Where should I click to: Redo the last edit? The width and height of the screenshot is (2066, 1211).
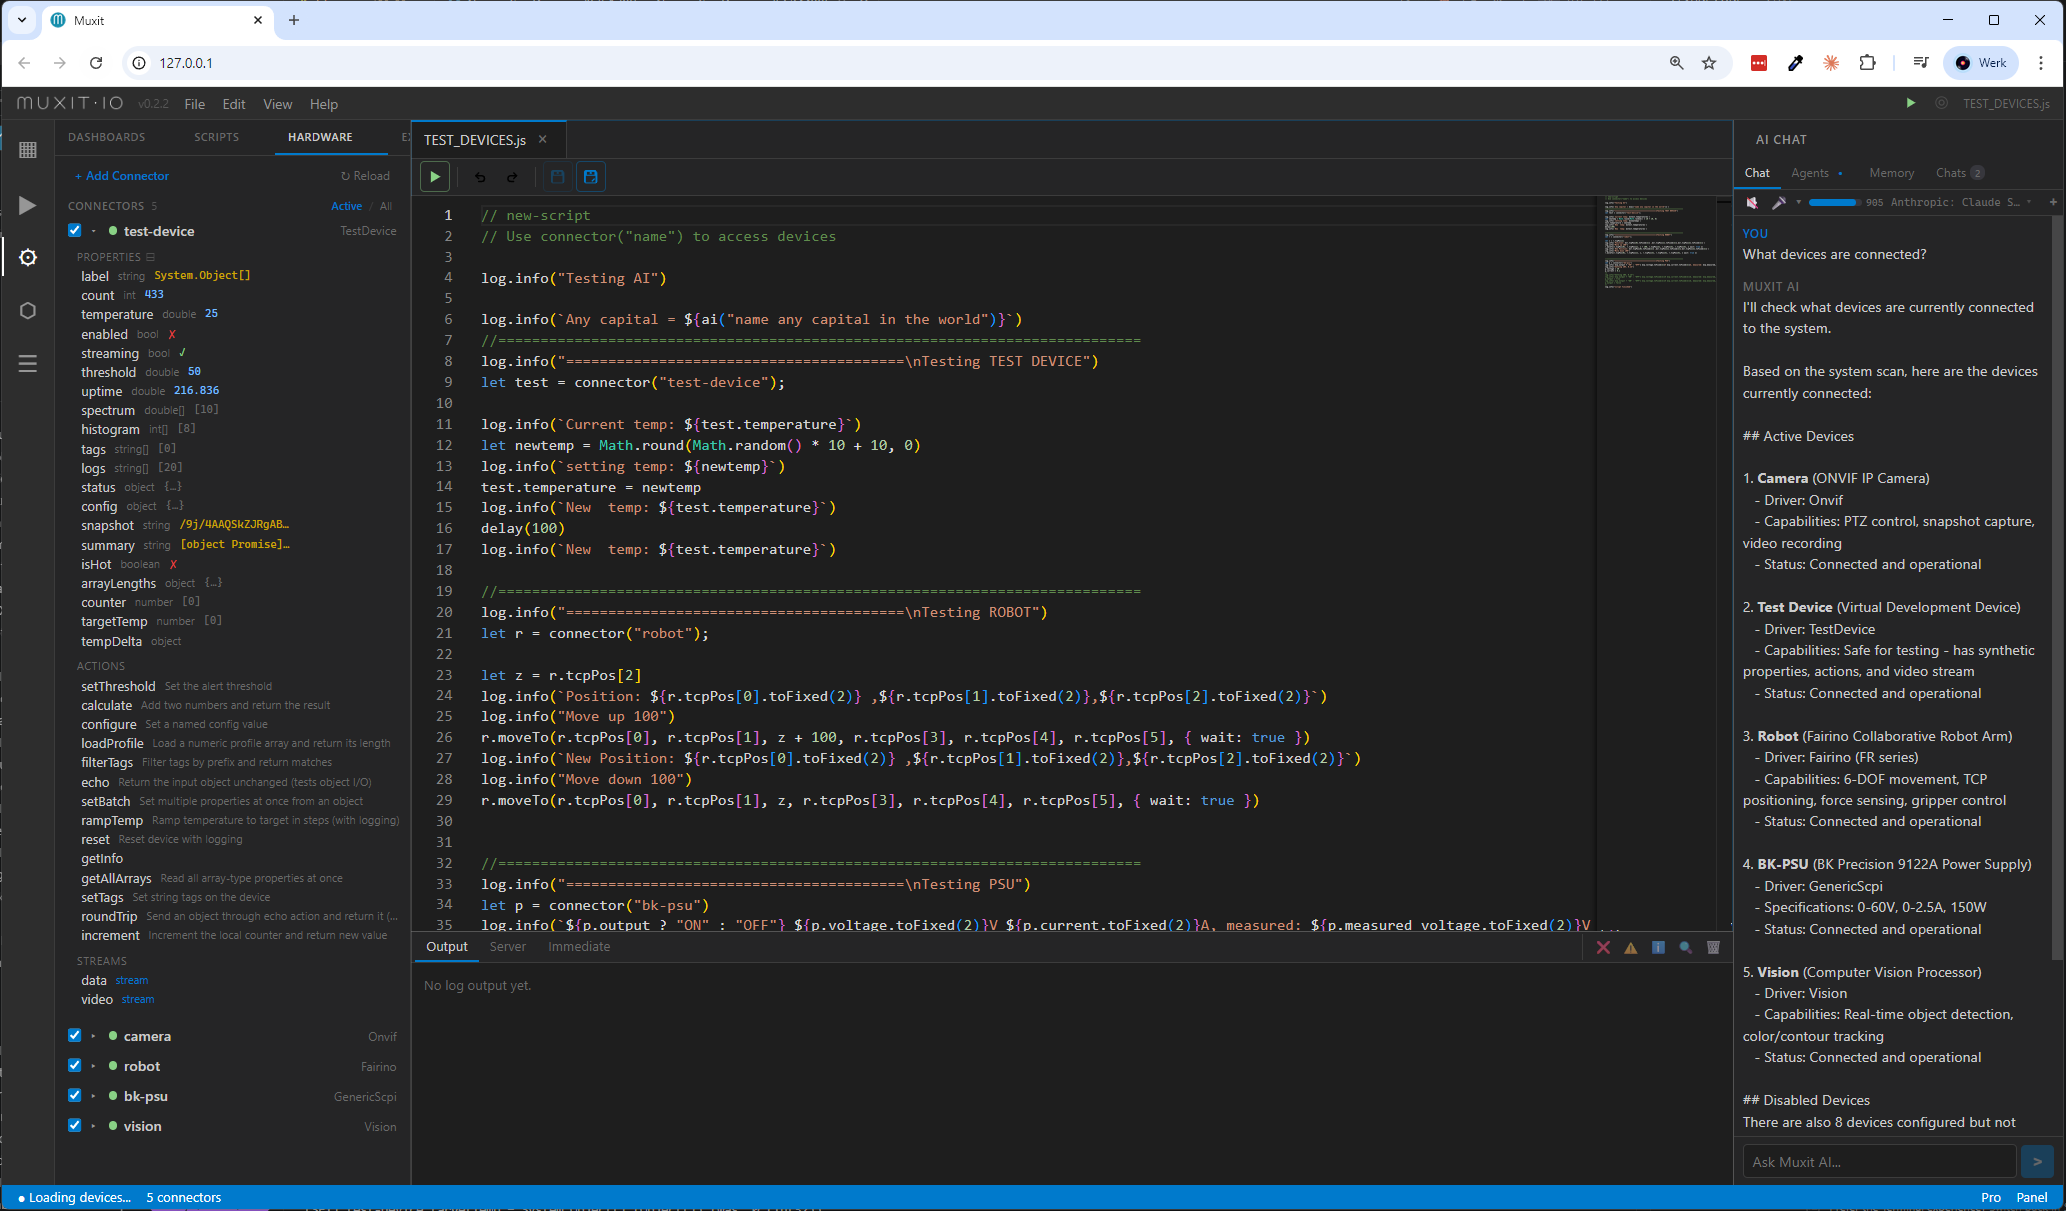point(512,176)
